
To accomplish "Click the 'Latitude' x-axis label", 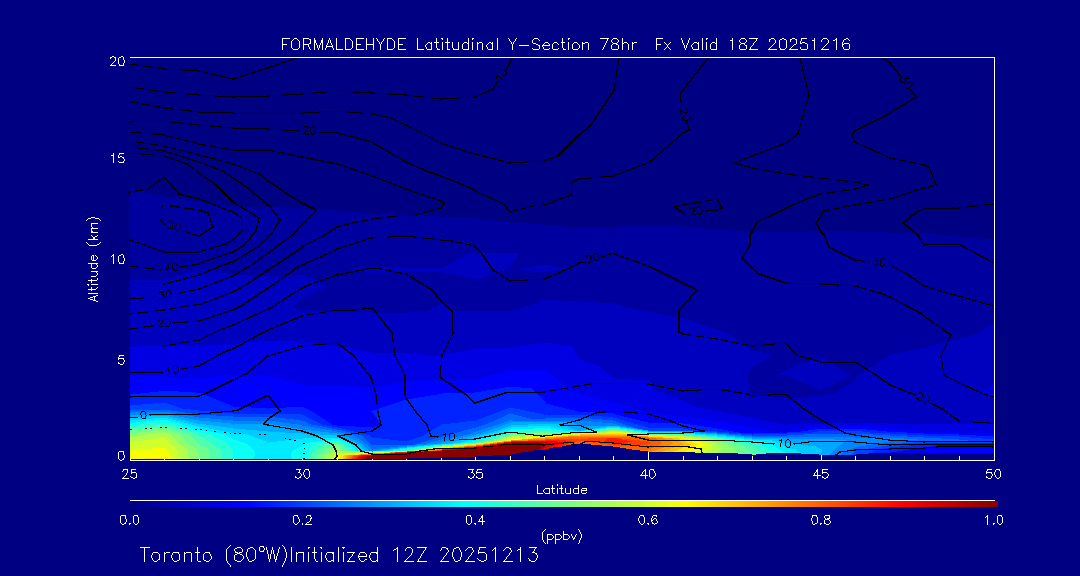I will point(561,489).
